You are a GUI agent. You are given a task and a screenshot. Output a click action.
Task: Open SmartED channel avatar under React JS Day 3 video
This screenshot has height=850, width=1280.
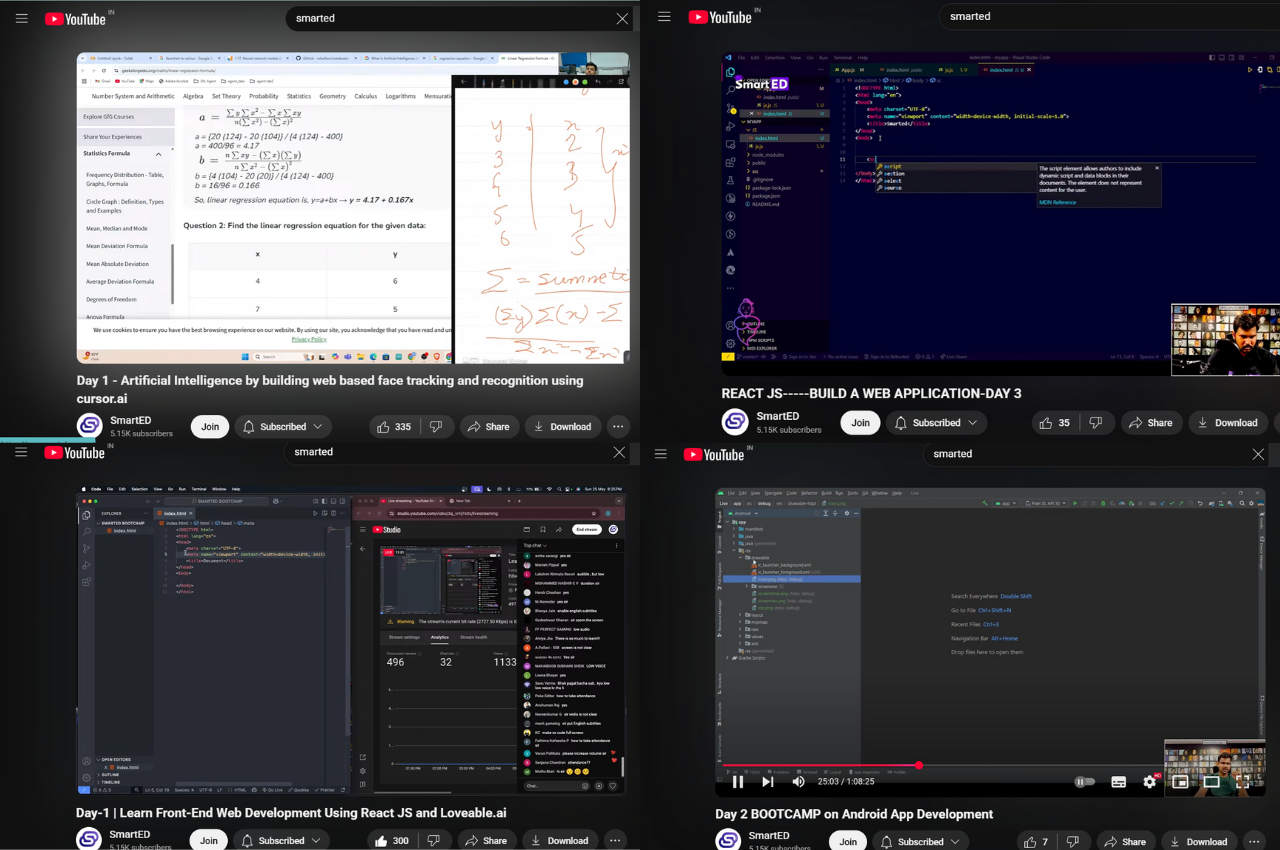tap(735, 422)
